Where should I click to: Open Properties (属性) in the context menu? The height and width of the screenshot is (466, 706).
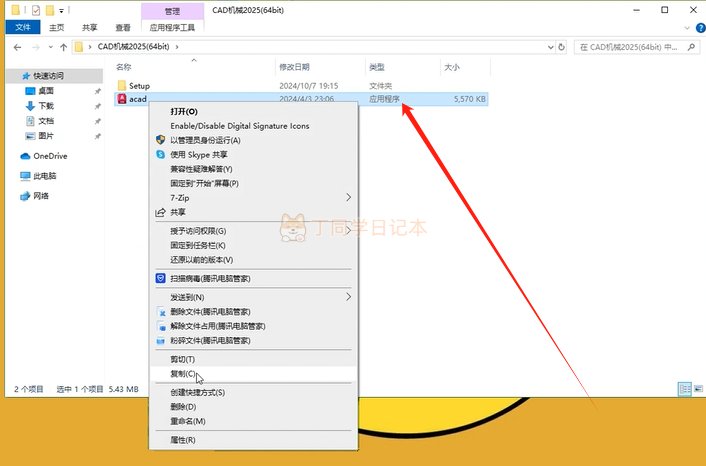(253, 440)
